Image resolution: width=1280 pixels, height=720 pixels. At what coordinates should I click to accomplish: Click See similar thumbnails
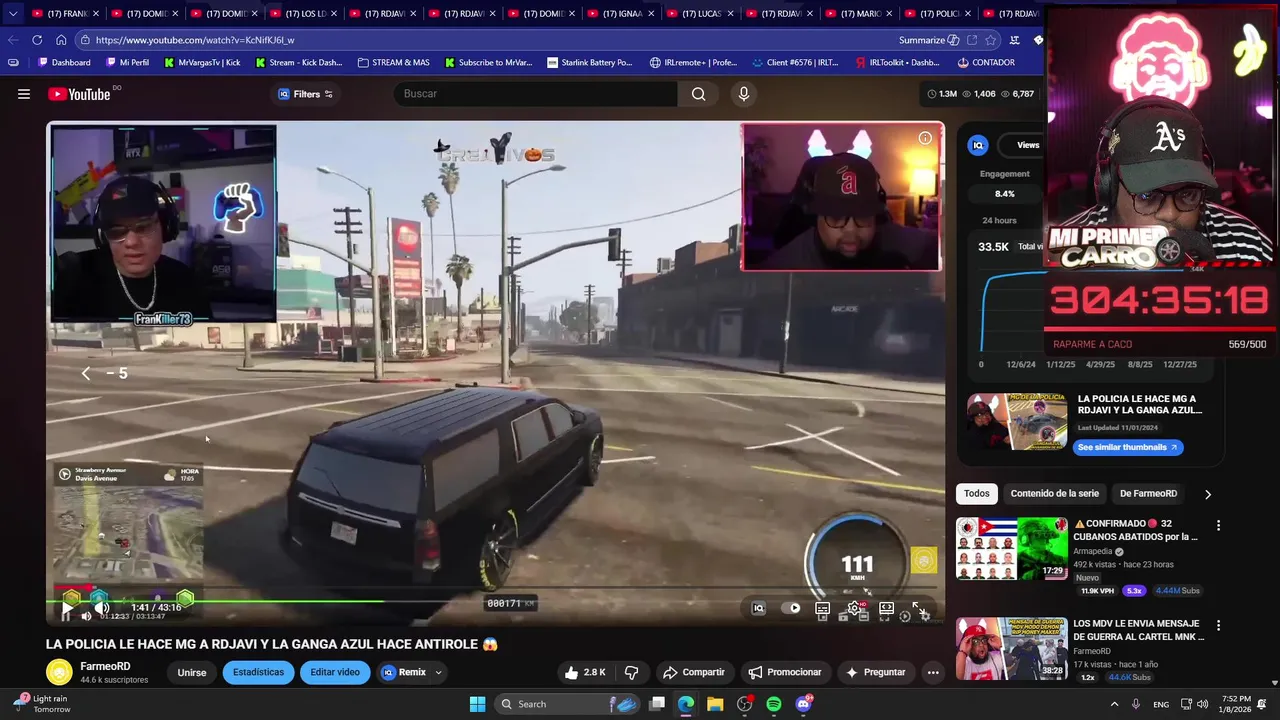click(1128, 447)
